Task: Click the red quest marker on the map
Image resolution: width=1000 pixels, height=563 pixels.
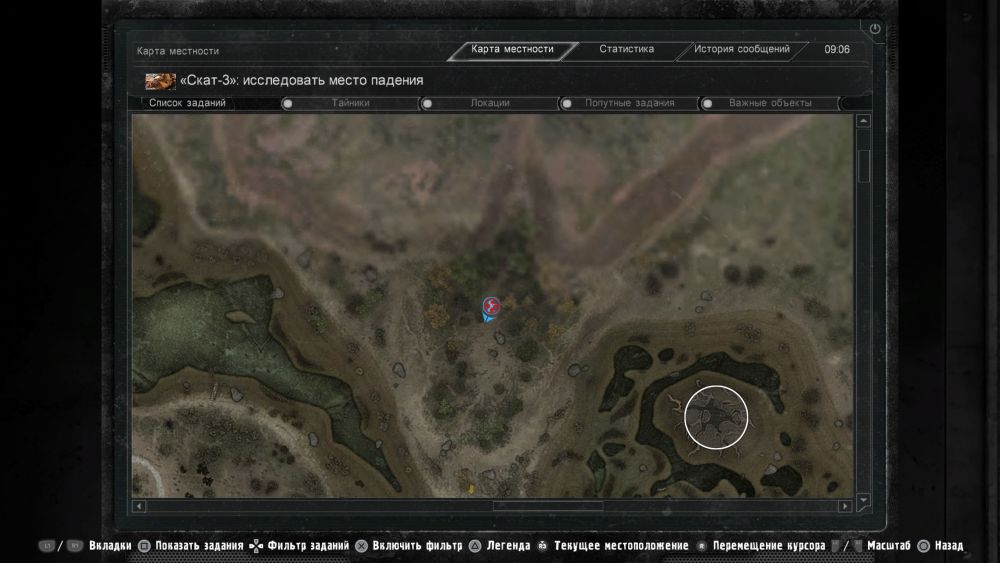Action: click(x=491, y=305)
